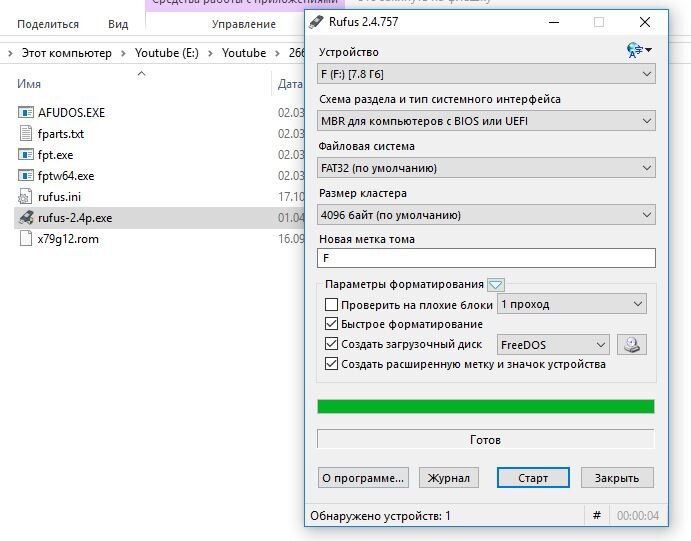Image resolution: width=691 pixels, height=541 pixels.
Task: Click the О программе... button
Action: (x=363, y=478)
